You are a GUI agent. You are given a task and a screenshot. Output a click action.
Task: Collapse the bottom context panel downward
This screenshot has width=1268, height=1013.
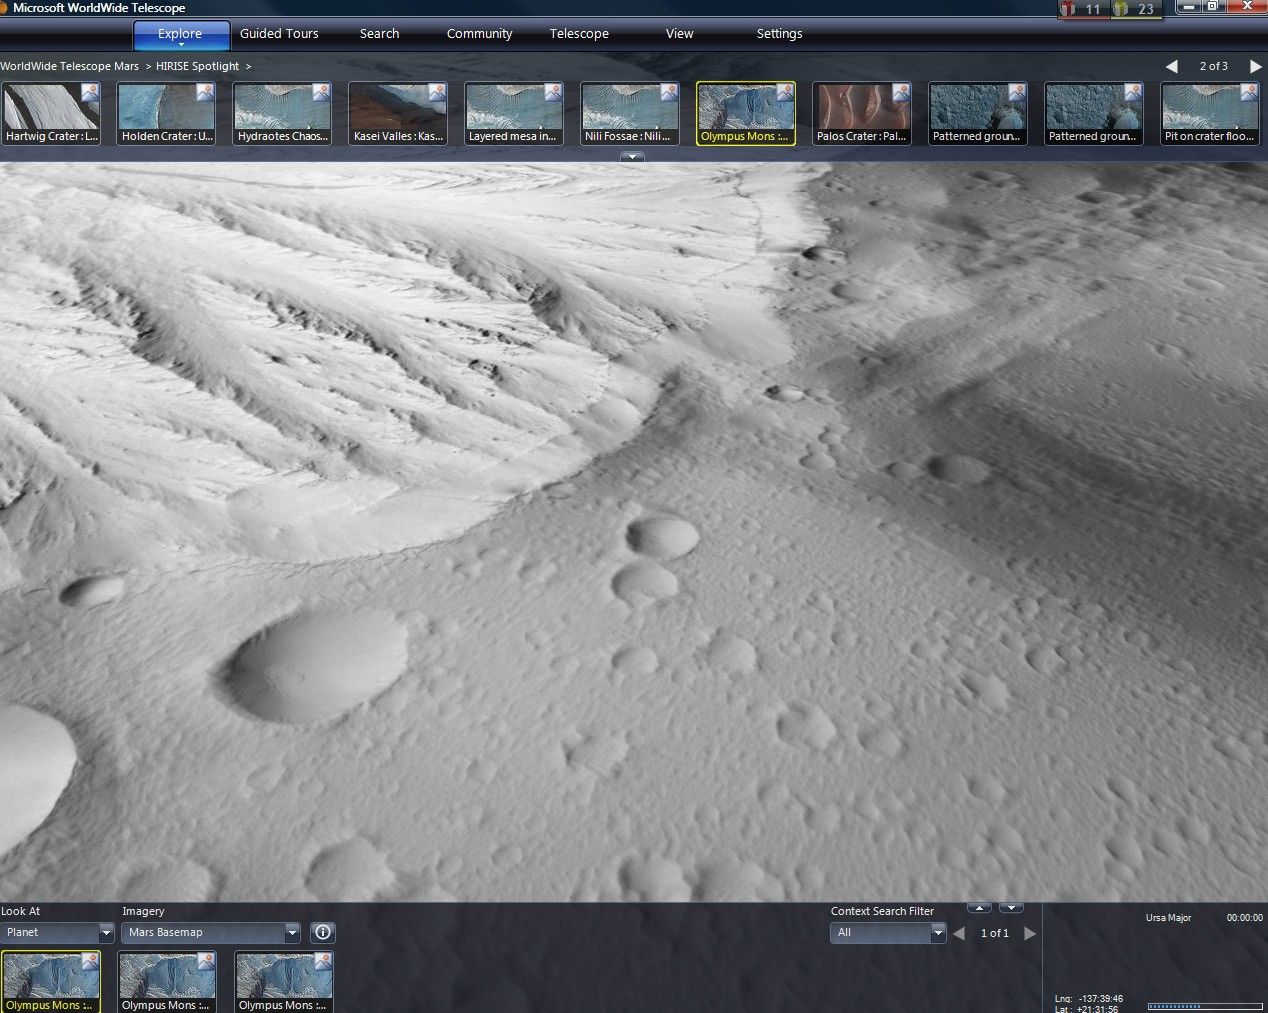click(1011, 907)
